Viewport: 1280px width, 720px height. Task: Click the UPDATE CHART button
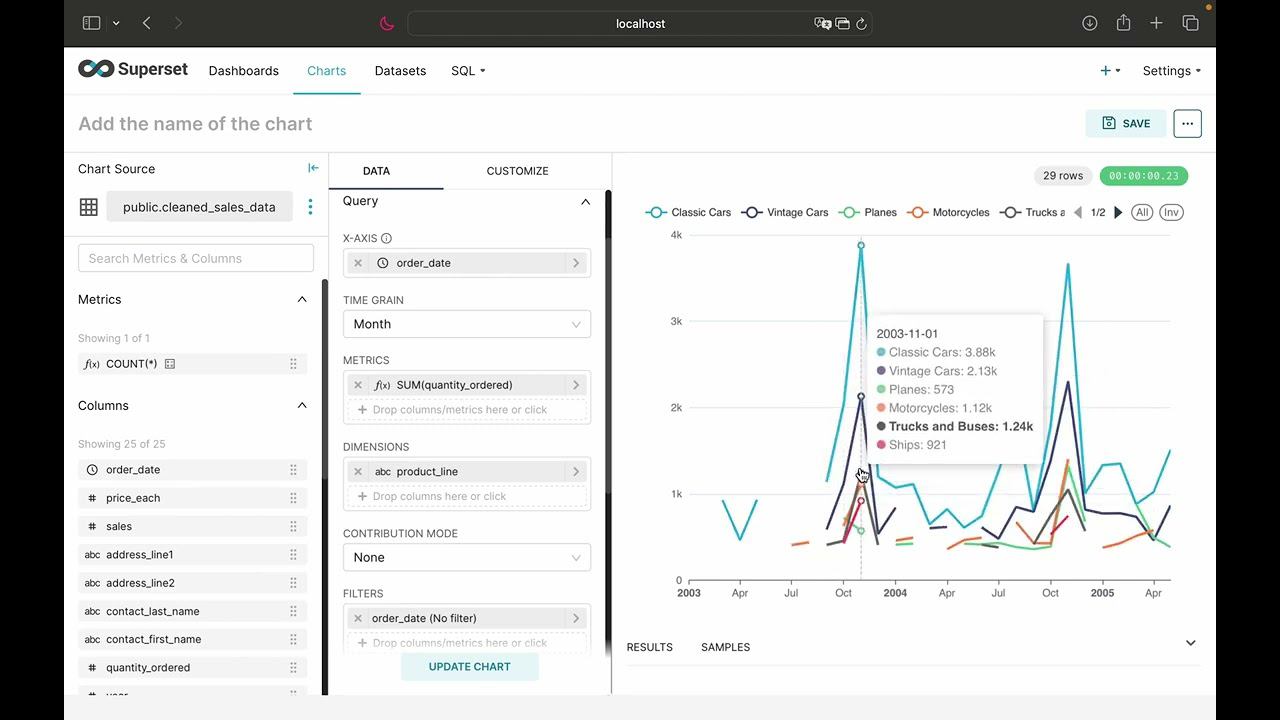click(469, 667)
